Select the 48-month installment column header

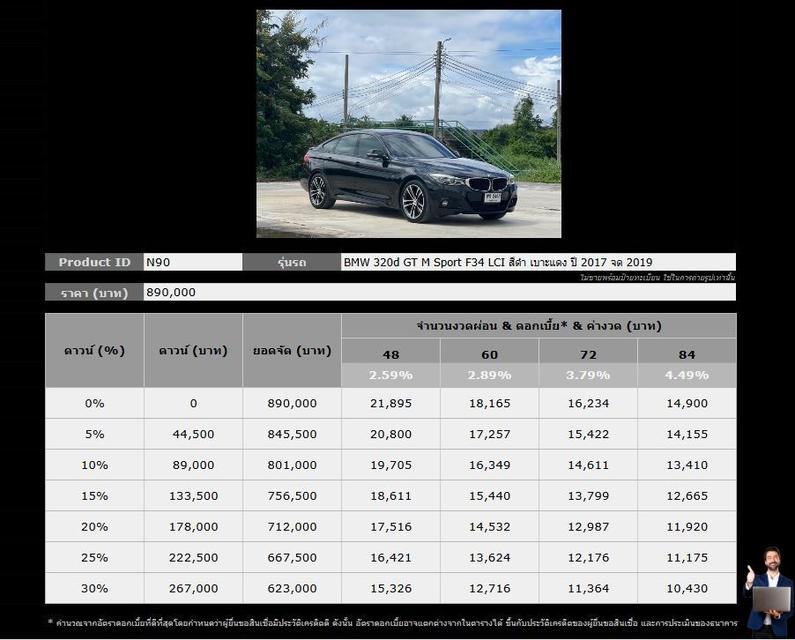pos(390,354)
